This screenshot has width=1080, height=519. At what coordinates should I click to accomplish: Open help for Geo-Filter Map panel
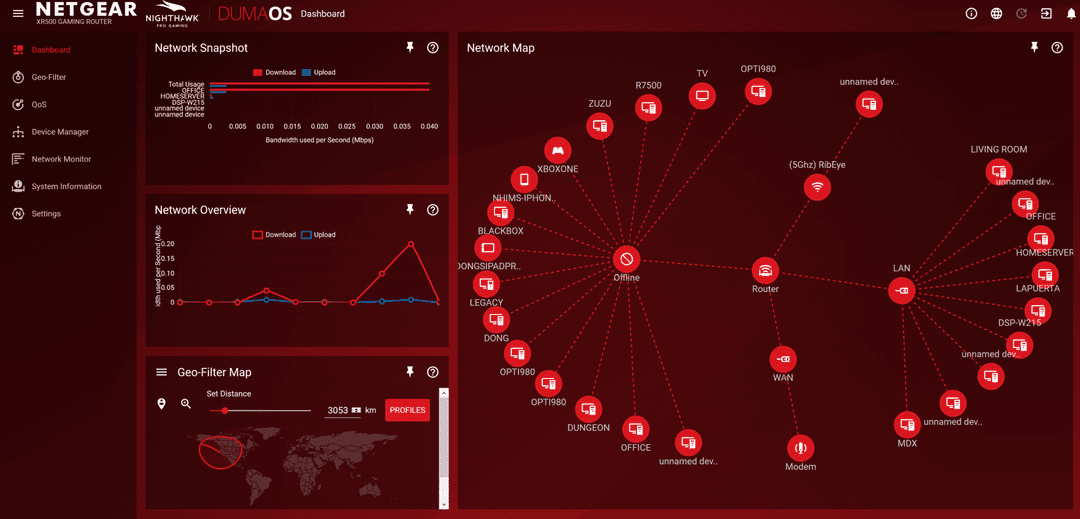(433, 372)
